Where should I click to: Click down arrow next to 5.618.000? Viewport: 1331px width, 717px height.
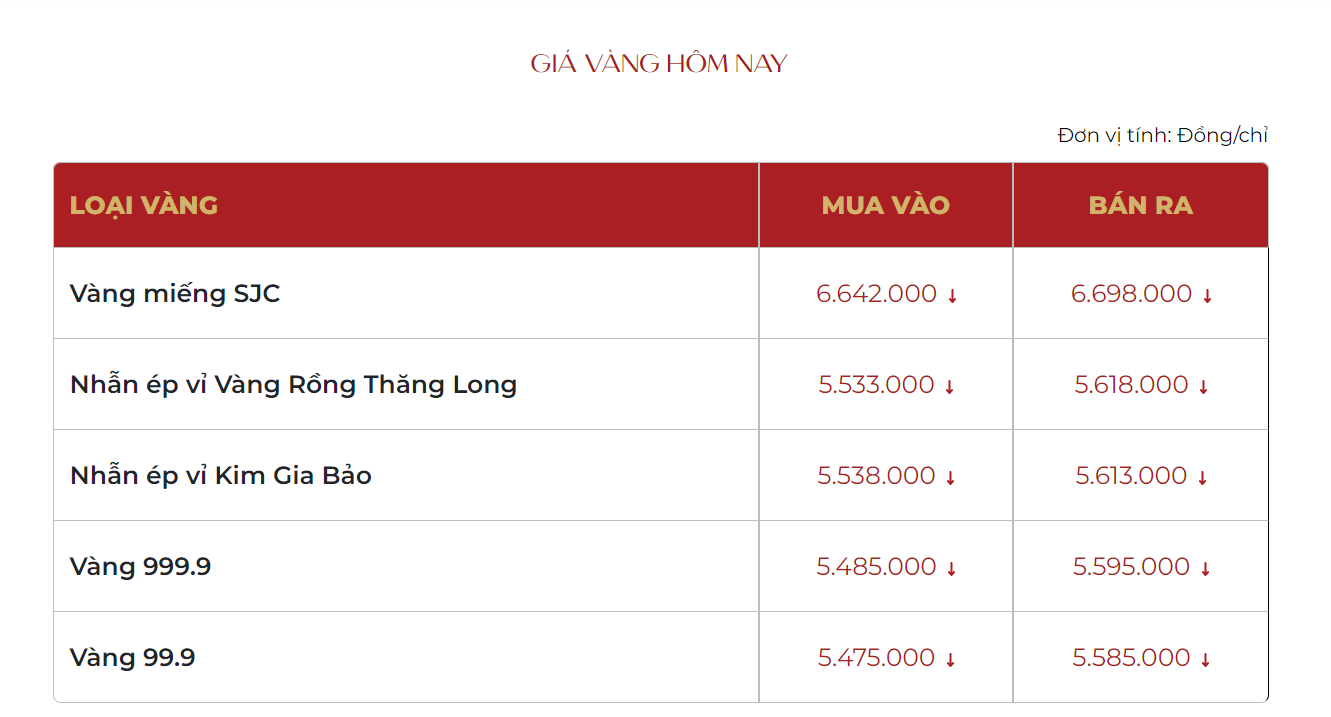click(1204, 387)
